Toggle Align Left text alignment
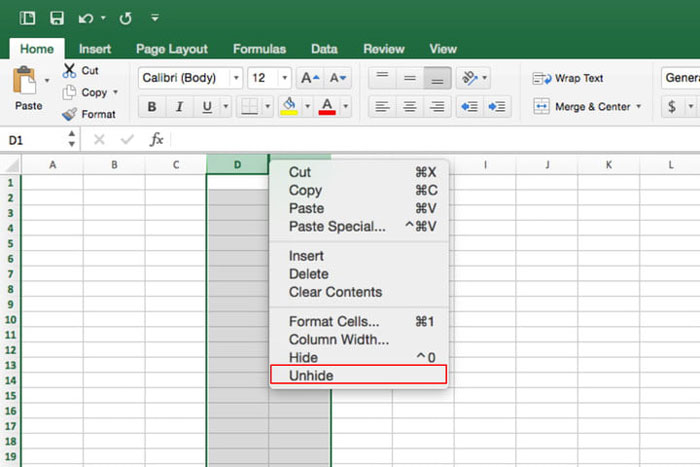The width and height of the screenshot is (700, 467). pos(382,107)
